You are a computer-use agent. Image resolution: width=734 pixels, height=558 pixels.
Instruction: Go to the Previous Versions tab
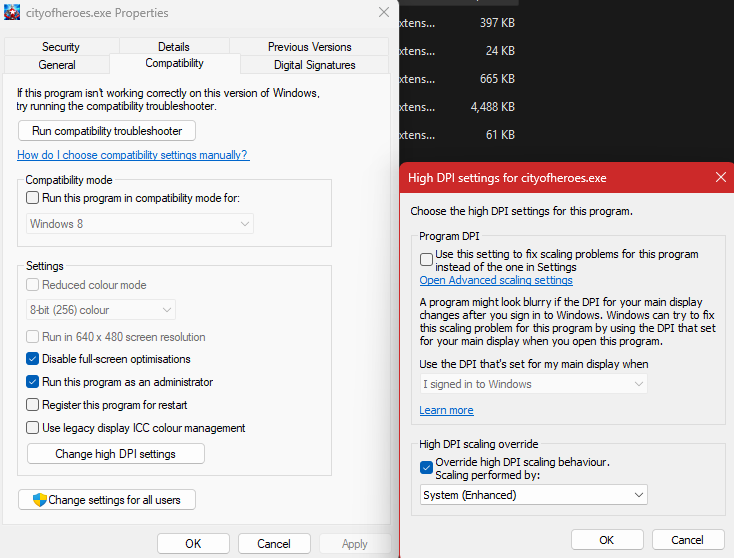tap(309, 47)
